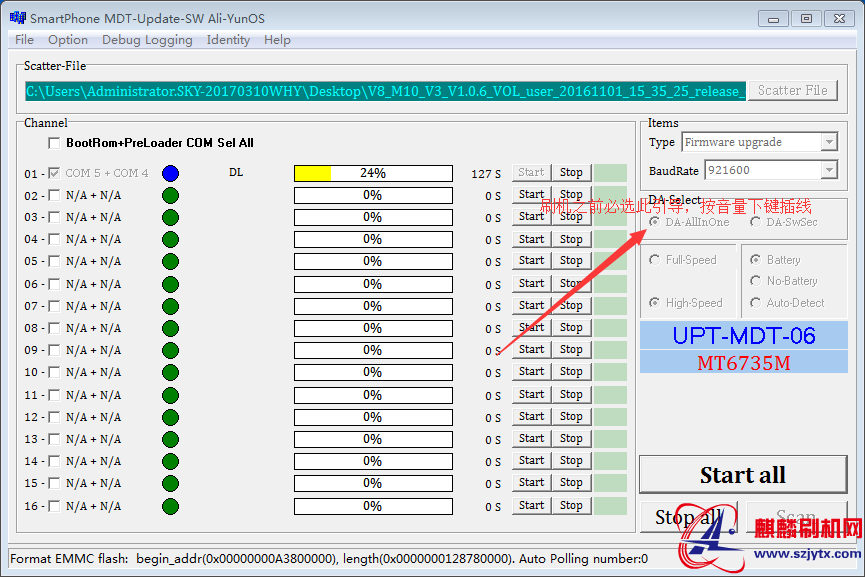Check the channel 02 checkbox

click(x=54, y=195)
